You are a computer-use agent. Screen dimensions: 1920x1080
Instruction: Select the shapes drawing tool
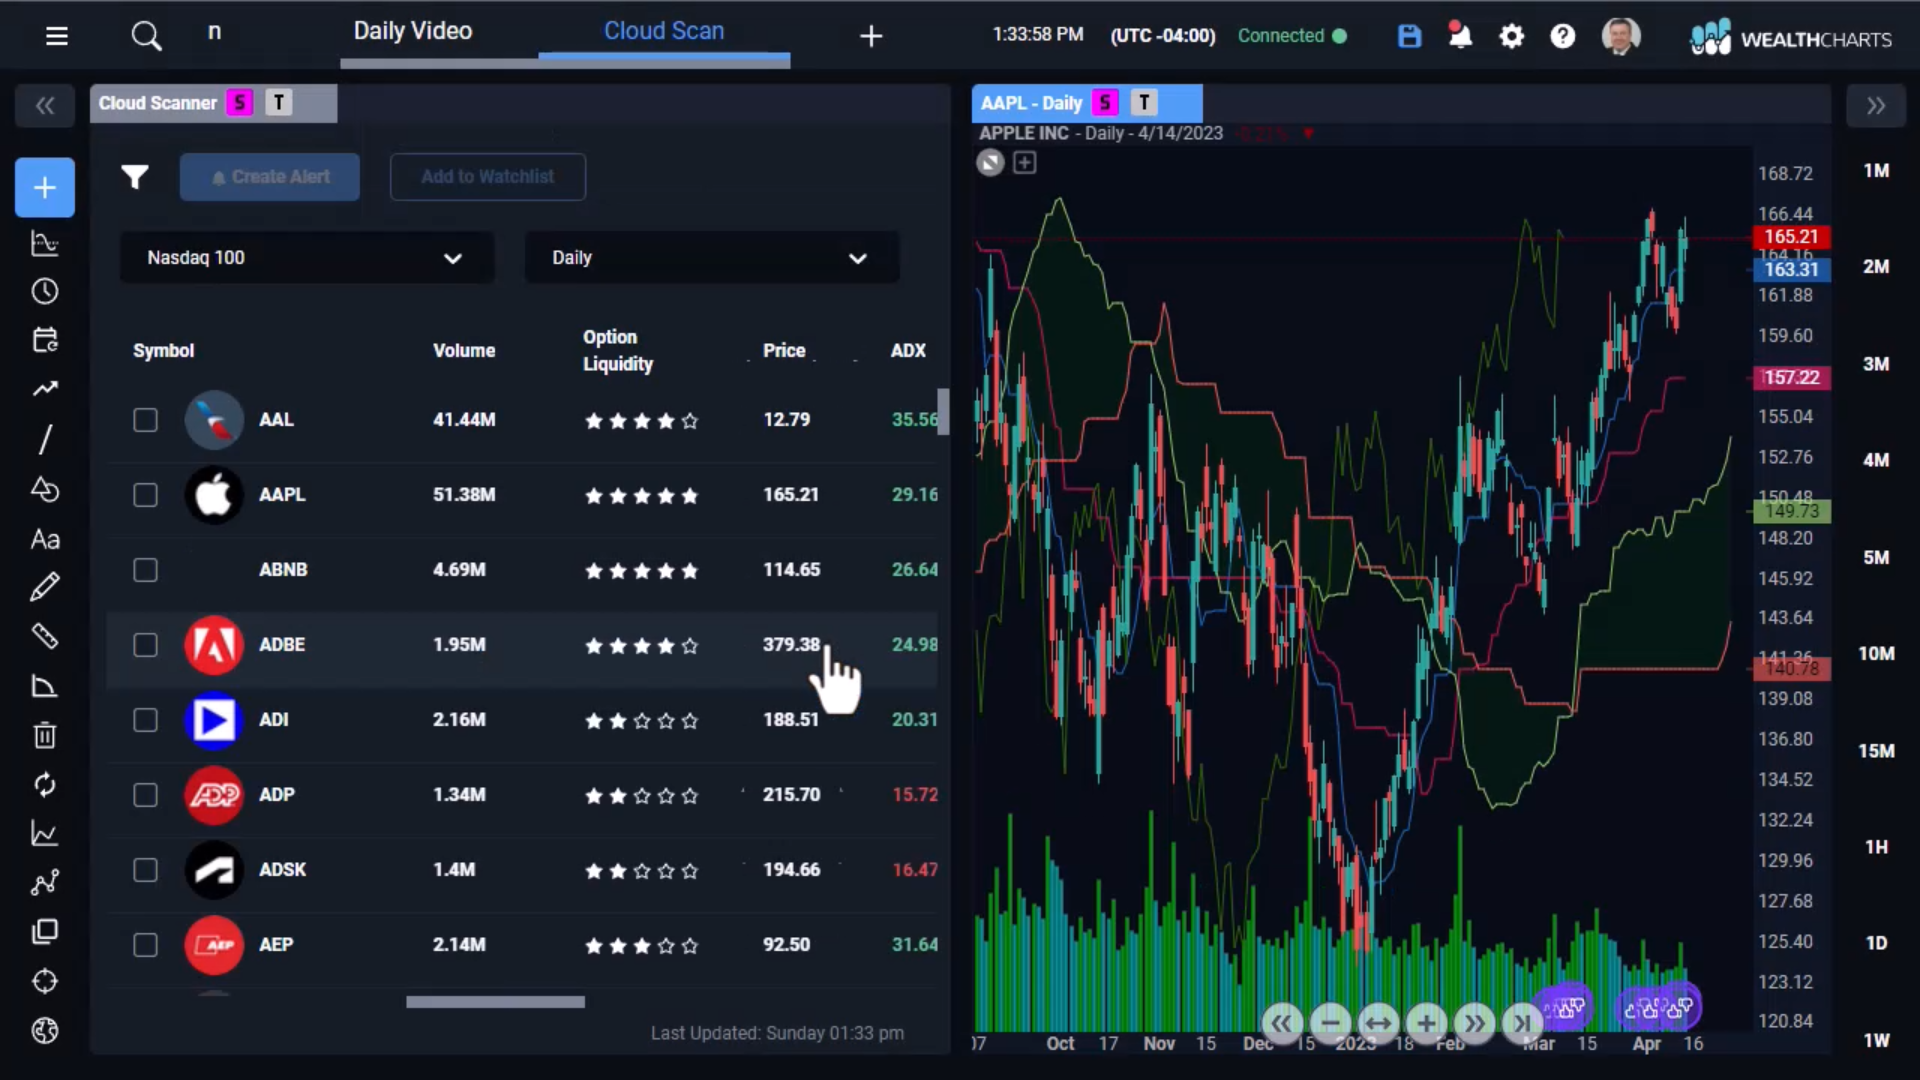(x=45, y=489)
